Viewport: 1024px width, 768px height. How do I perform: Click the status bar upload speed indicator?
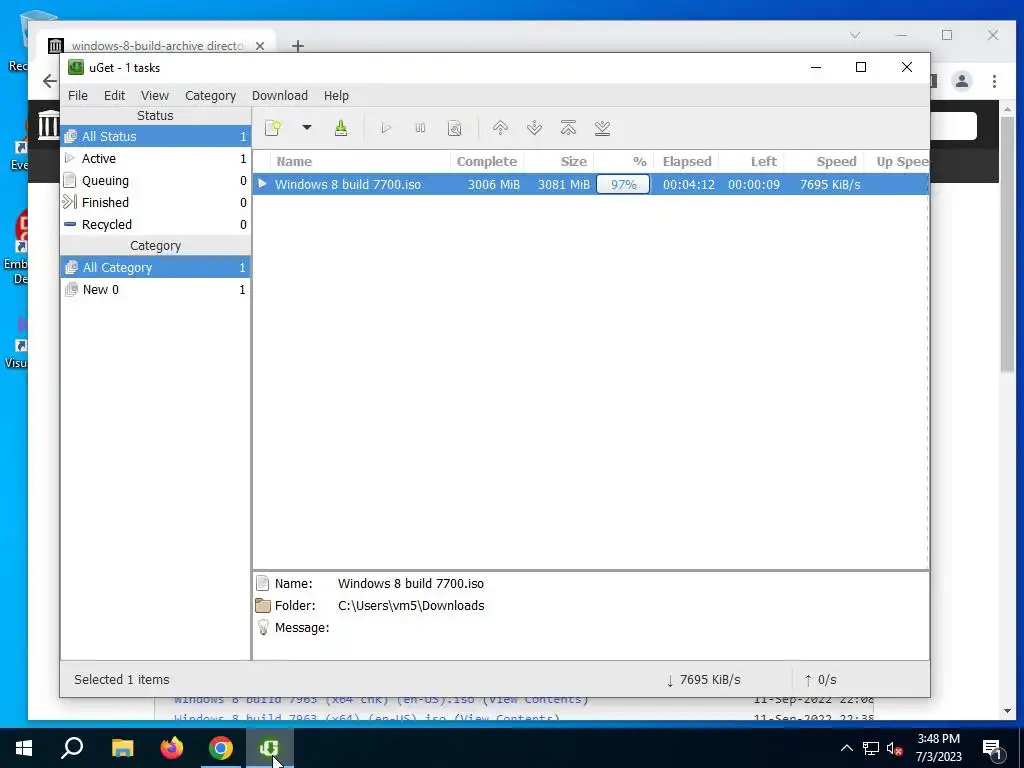[x=820, y=680]
